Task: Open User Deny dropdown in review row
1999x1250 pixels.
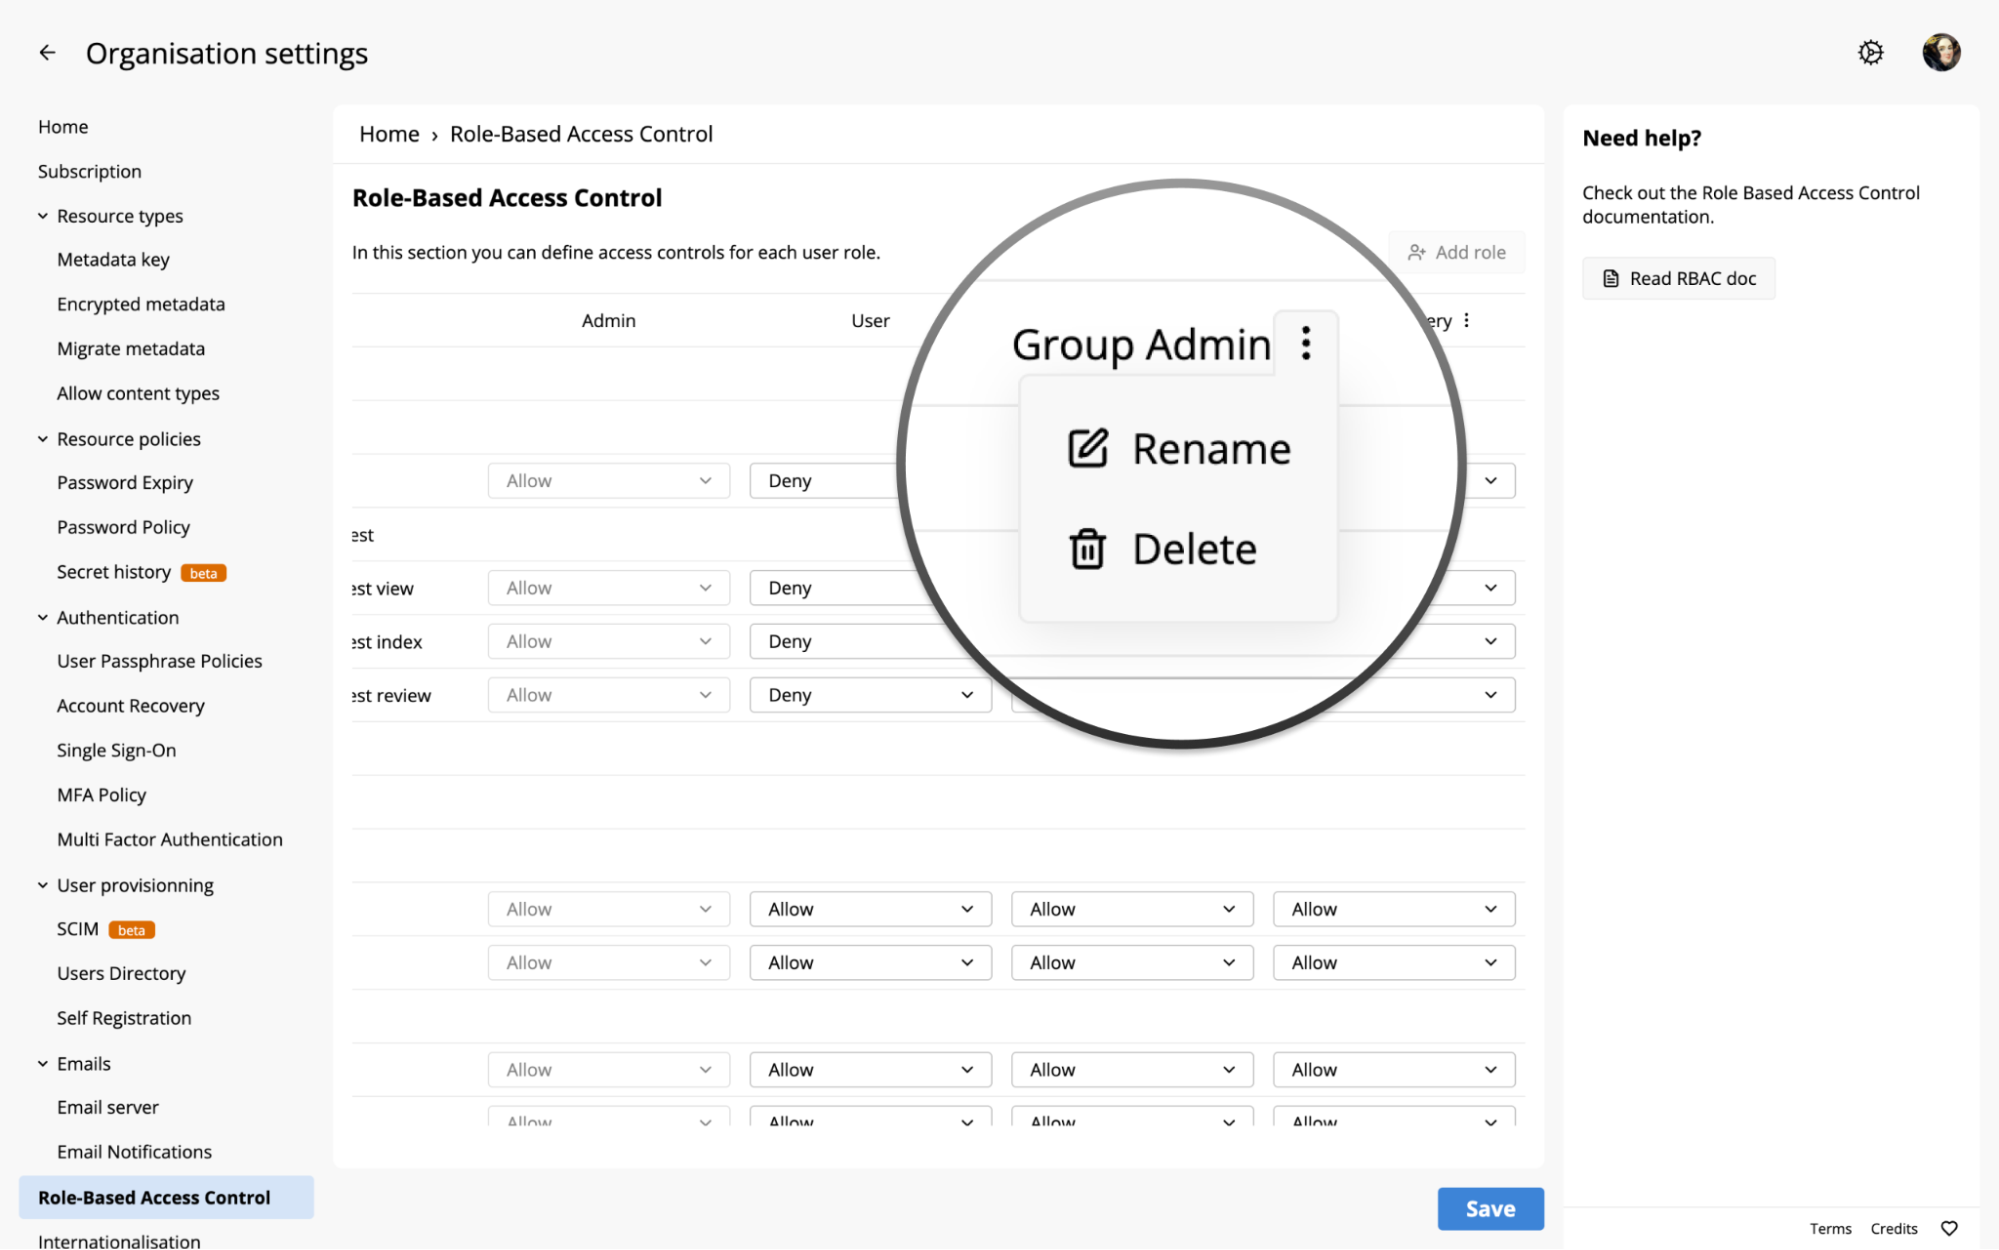Action: (869, 695)
